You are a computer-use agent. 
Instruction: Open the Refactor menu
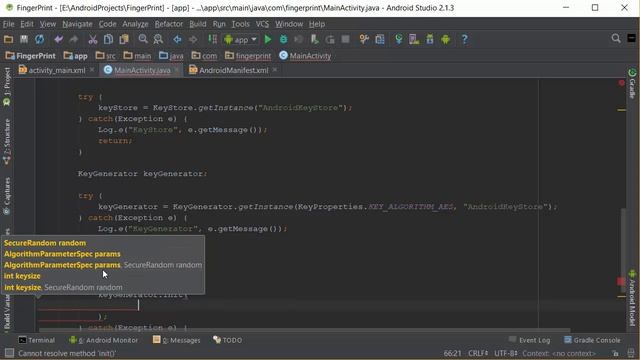(x=169, y=24)
